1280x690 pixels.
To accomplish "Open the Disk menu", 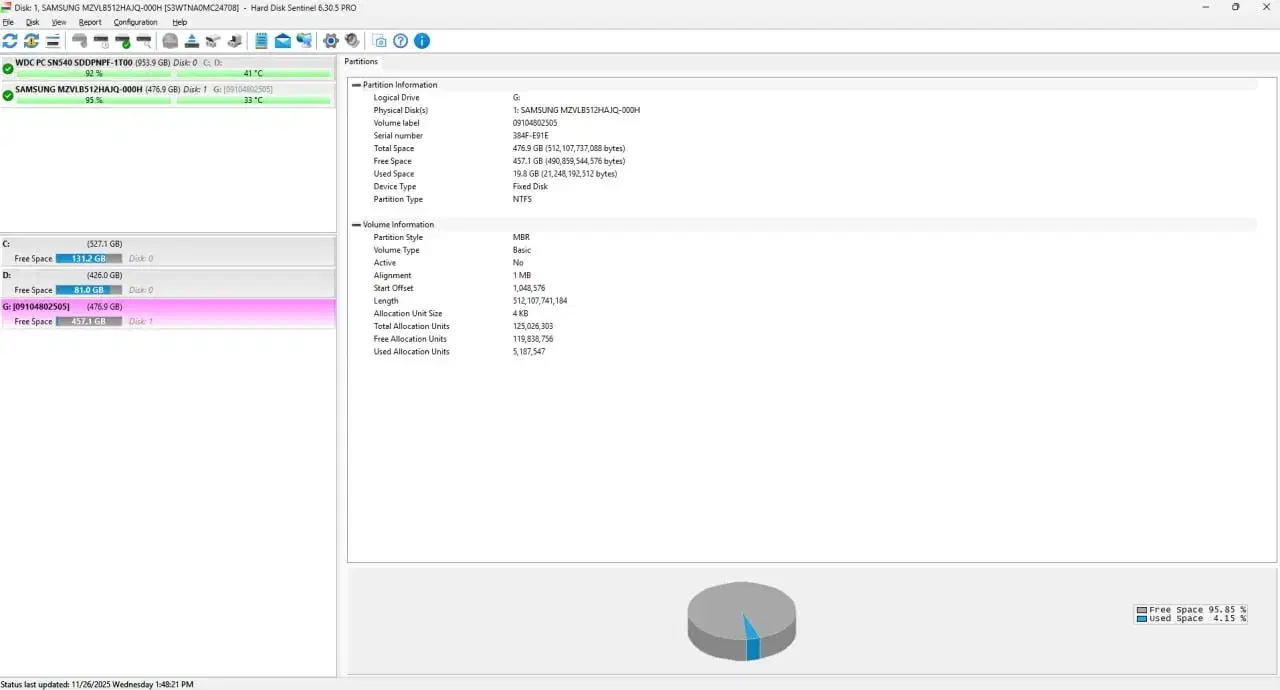I will [33, 22].
